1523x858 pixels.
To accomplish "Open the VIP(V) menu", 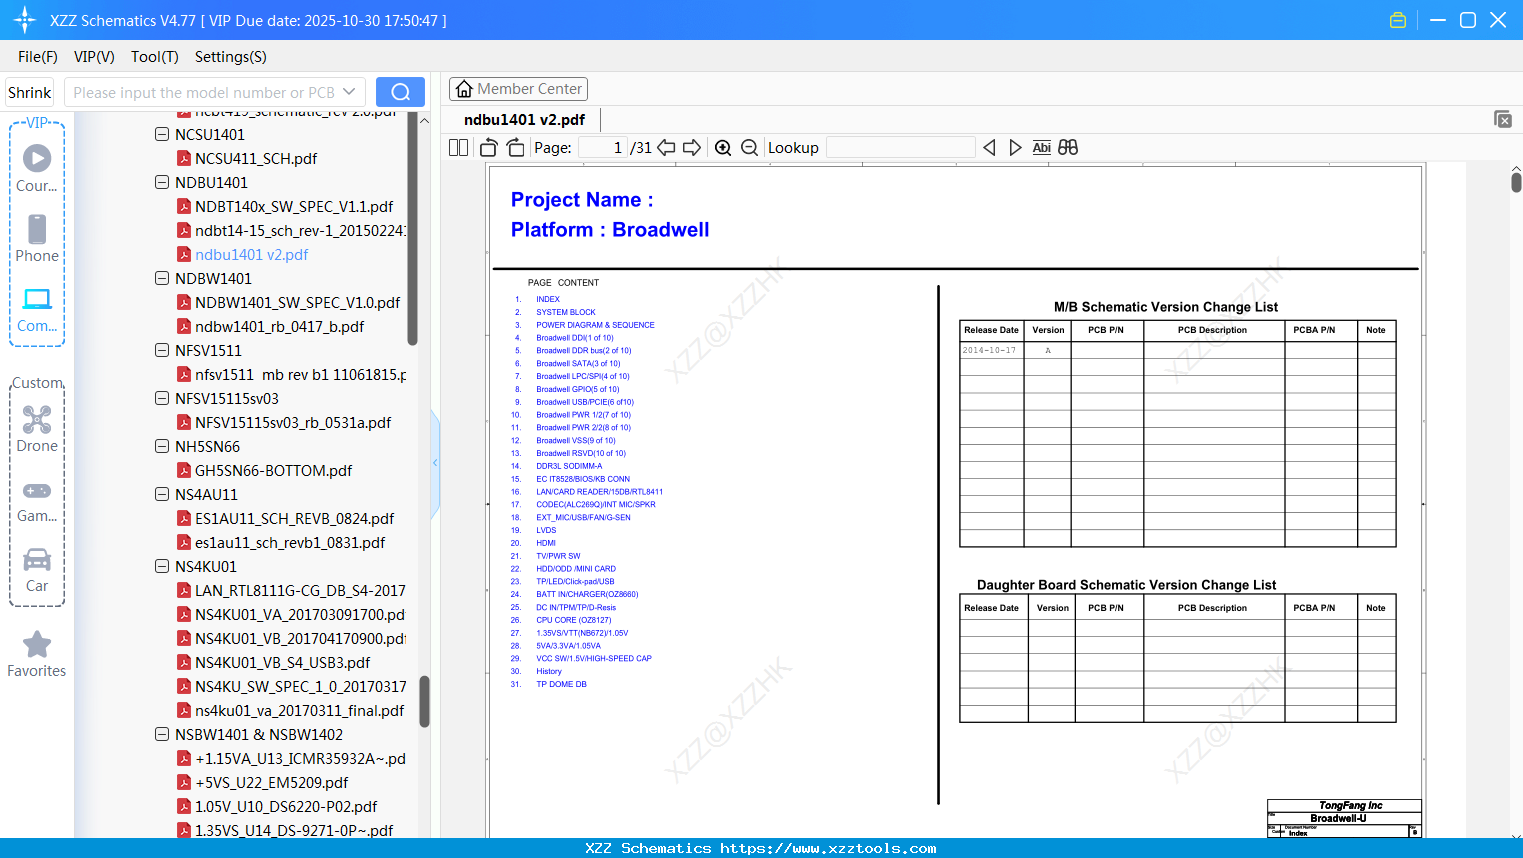I will click(x=94, y=57).
